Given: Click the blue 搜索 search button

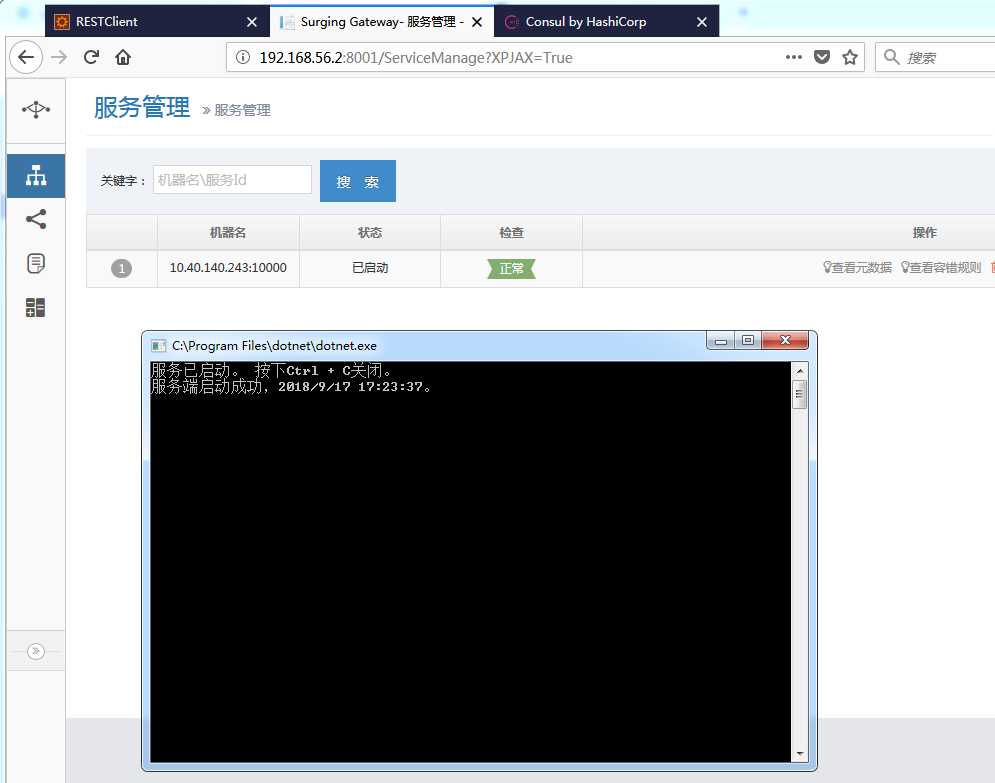Looking at the screenshot, I should (x=358, y=181).
